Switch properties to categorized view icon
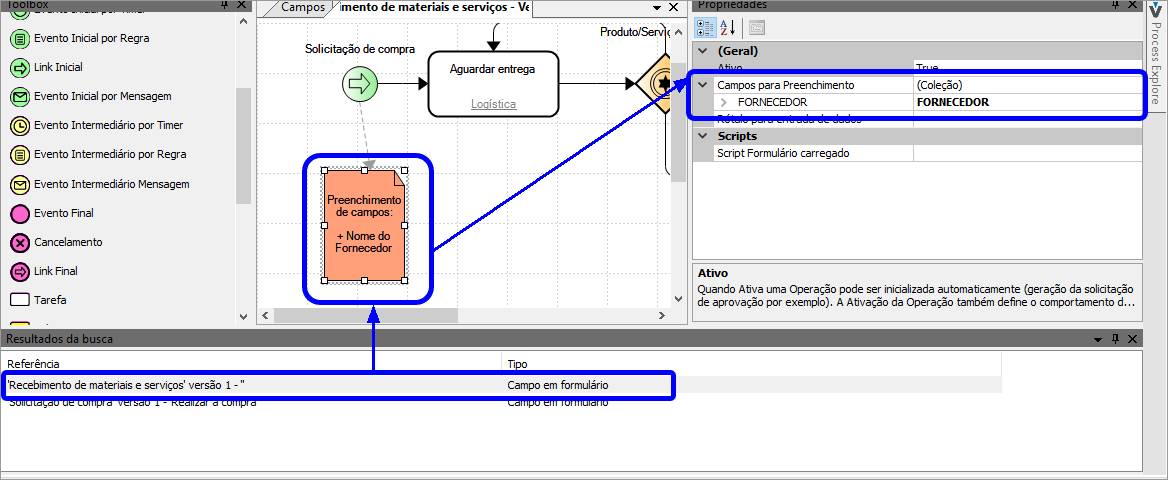Screen dimensions: 1168x480 click(705, 28)
